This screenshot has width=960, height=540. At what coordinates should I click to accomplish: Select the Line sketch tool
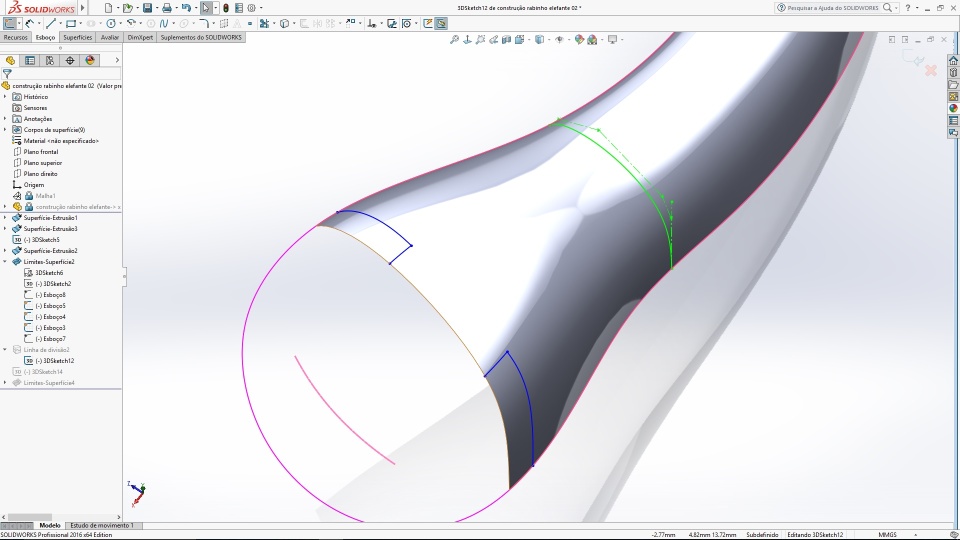(x=51, y=23)
